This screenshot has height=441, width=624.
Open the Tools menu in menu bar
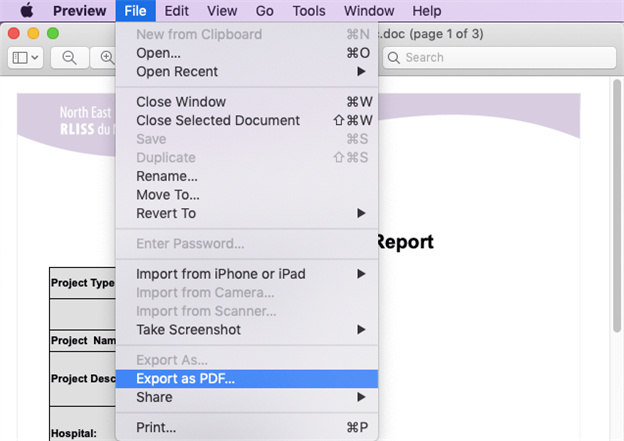pos(309,11)
